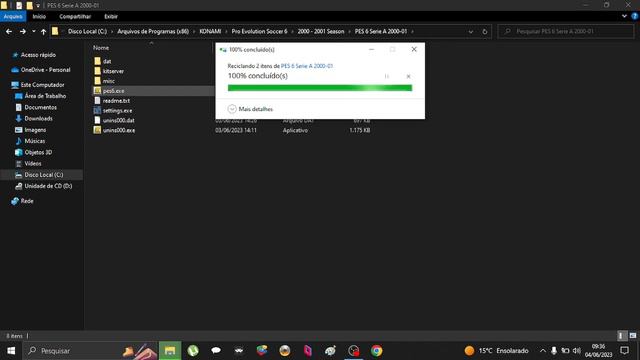Image resolution: width=640 pixels, height=360 pixels.
Task: Open Google Chrome from the taskbar
Action: click(376, 351)
